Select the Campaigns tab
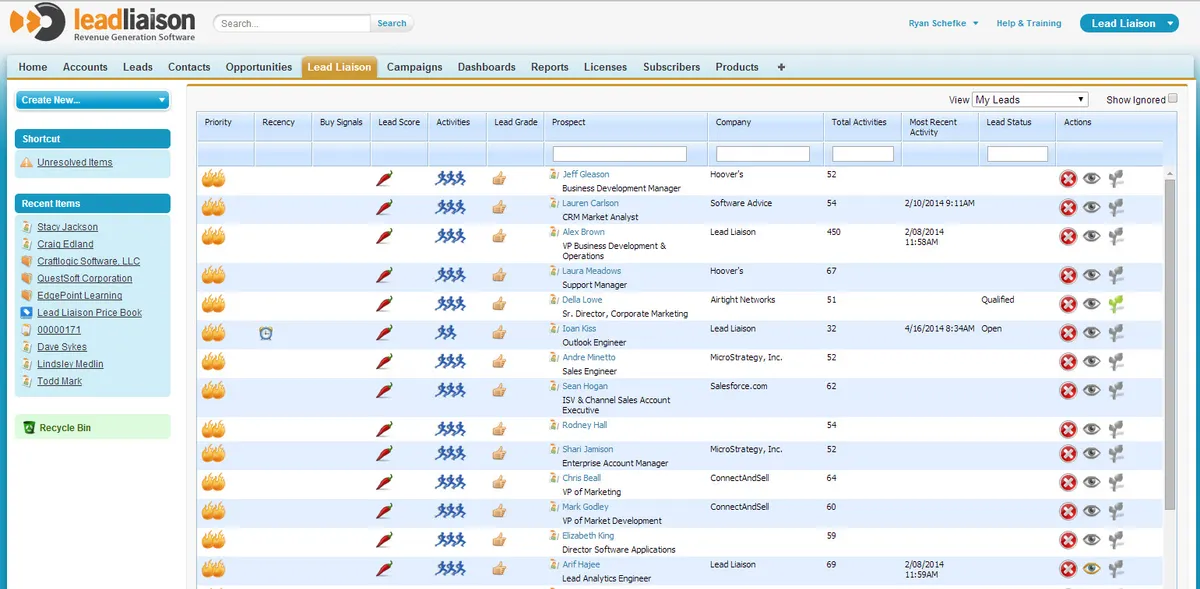Image resolution: width=1200 pixels, height=589 pixels. click(414, 67)
